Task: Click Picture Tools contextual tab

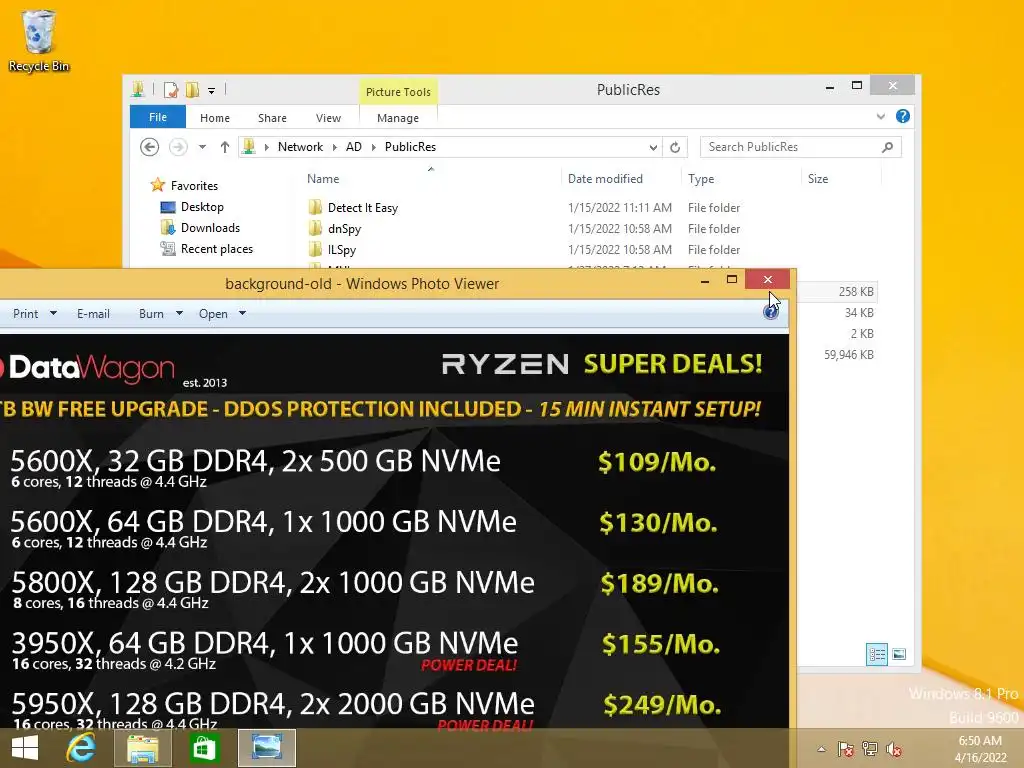Action: click(398, 91)
